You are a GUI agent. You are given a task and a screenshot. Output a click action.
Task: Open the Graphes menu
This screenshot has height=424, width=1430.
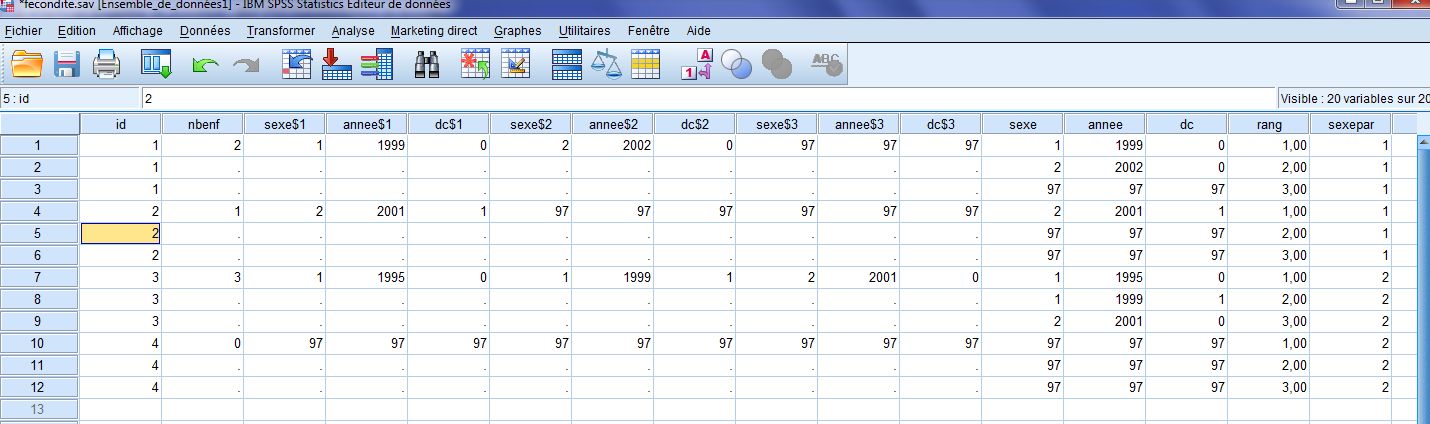pos(518,31)
